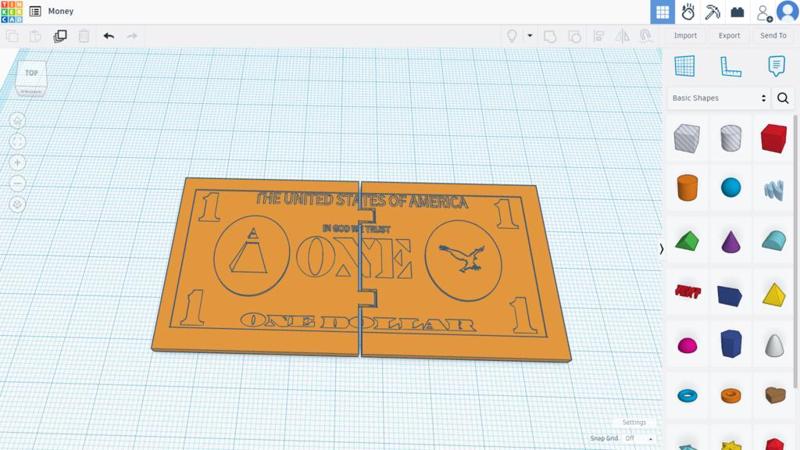Open the visibility dropdown arrow
The image size is (800, 450).
(530, 36)
